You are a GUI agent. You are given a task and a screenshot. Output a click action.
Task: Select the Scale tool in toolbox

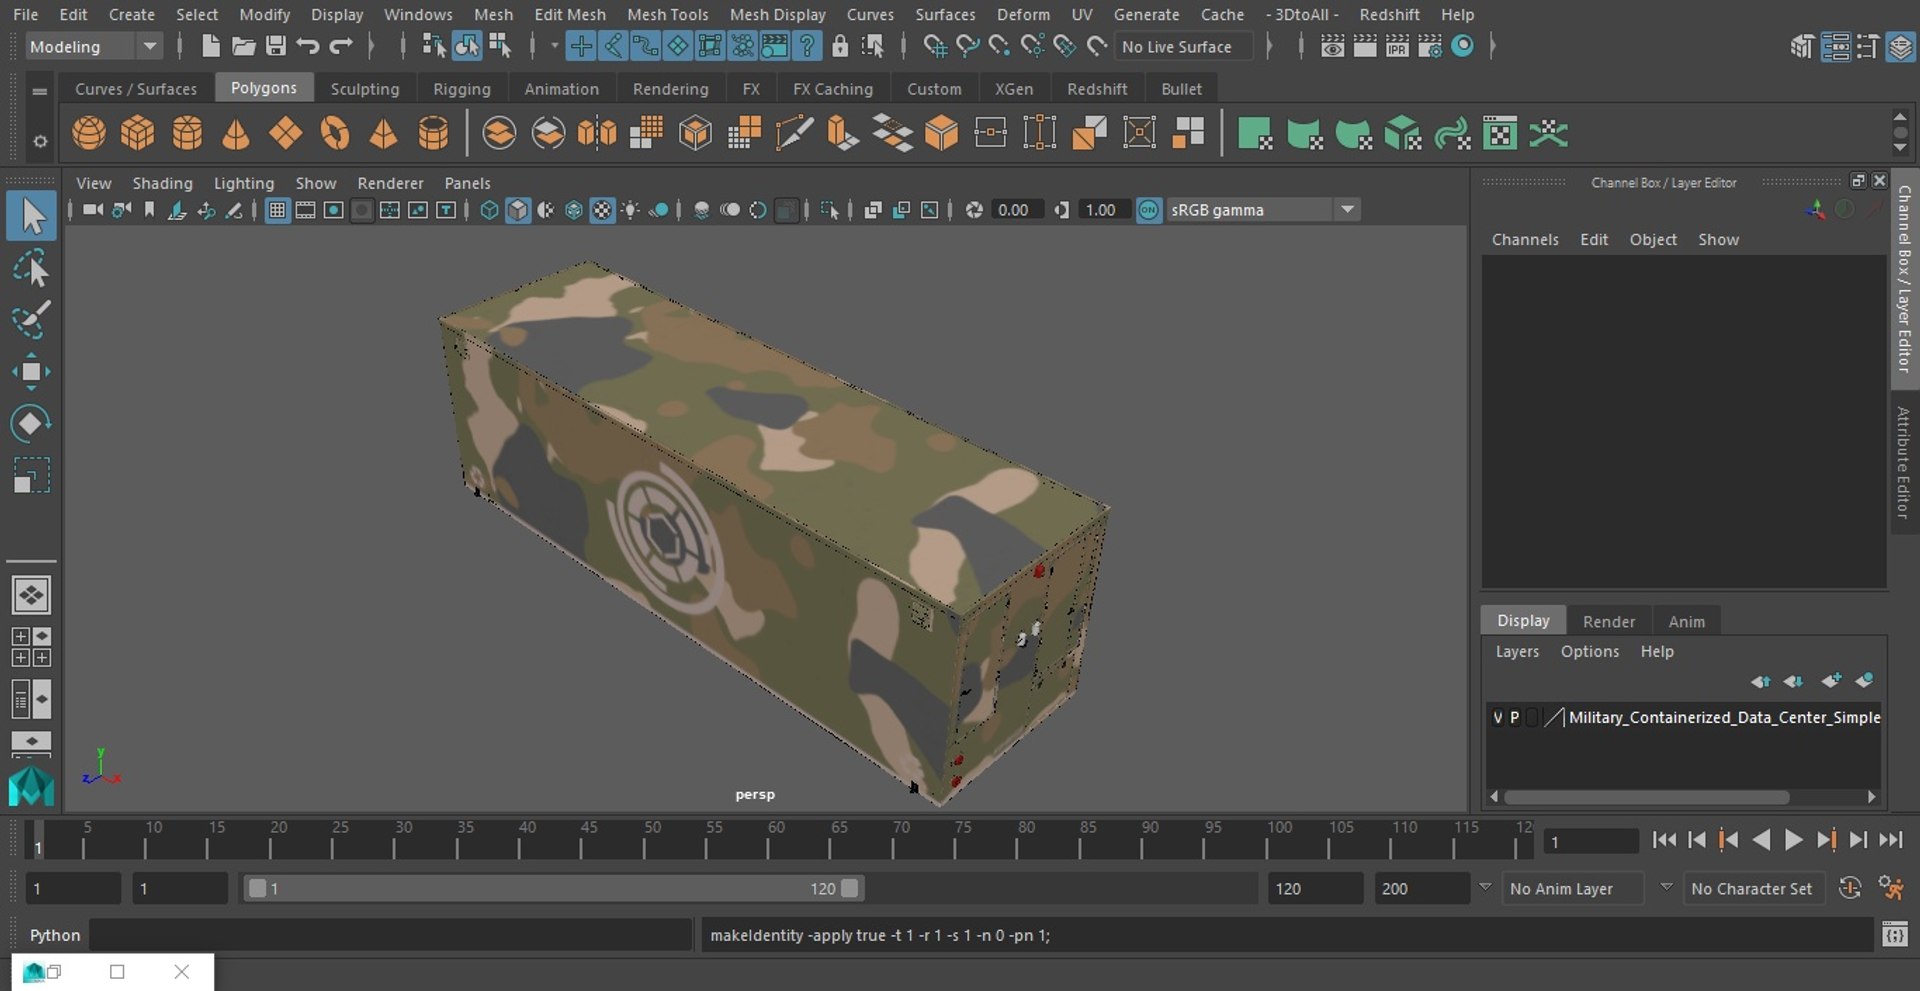(31, 475)
